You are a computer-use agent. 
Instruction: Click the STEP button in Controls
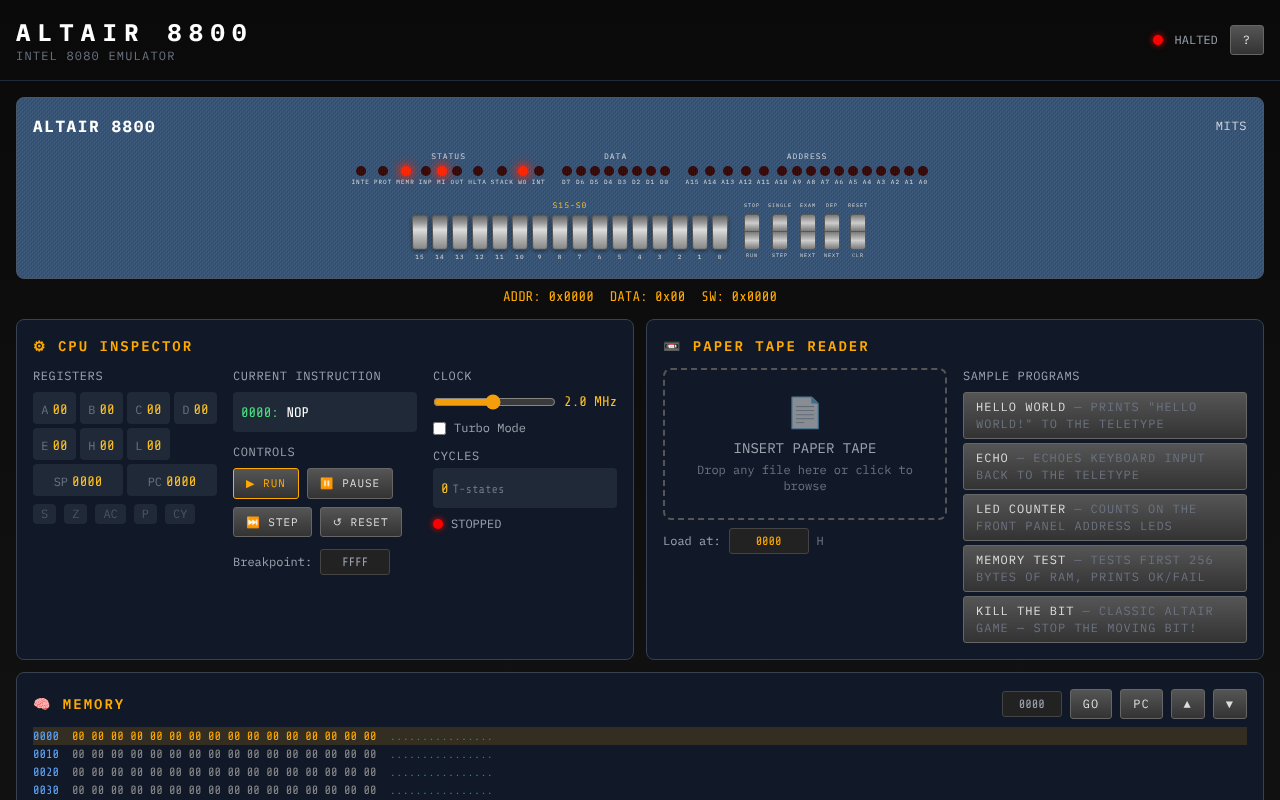click(272, 521)
